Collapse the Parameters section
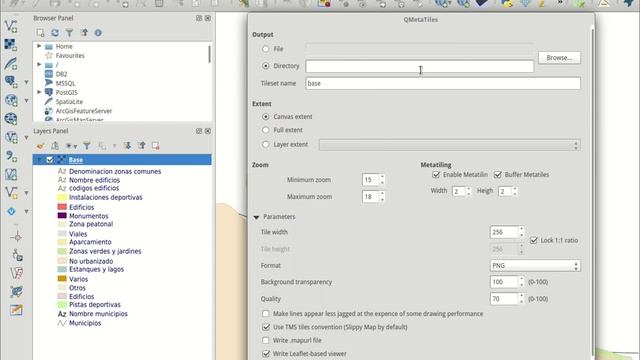 pyautogui.click(x=256, y=217)
